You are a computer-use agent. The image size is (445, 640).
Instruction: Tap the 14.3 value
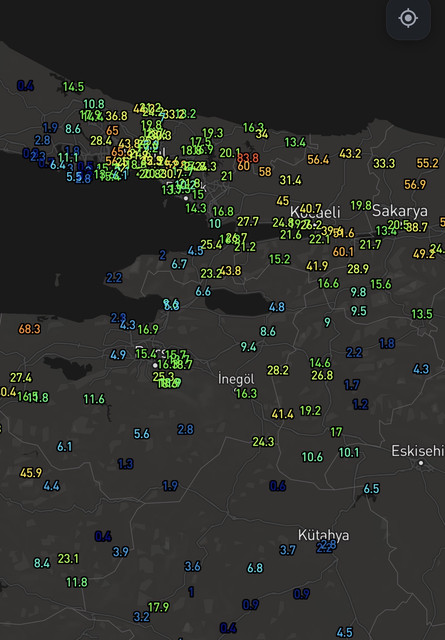(196, 209)
